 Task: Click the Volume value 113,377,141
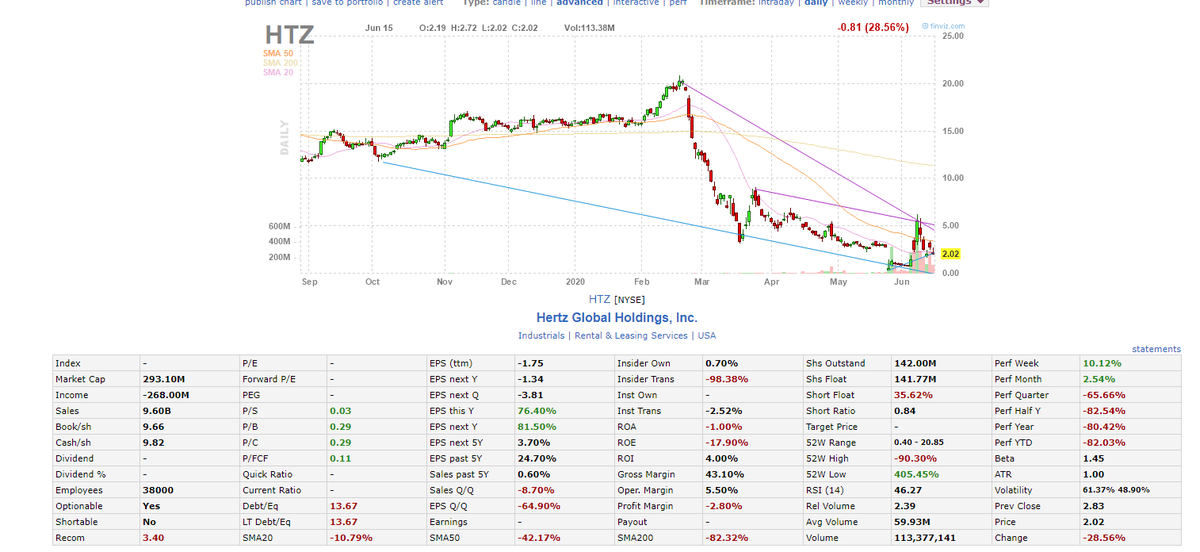(926, 538)
